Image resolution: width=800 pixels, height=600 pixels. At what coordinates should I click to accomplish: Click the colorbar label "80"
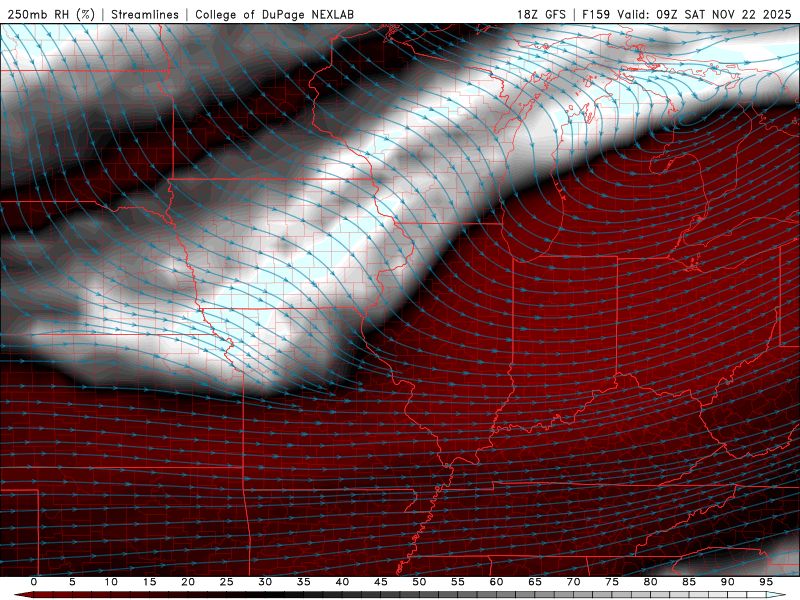[x=650, y=582]
